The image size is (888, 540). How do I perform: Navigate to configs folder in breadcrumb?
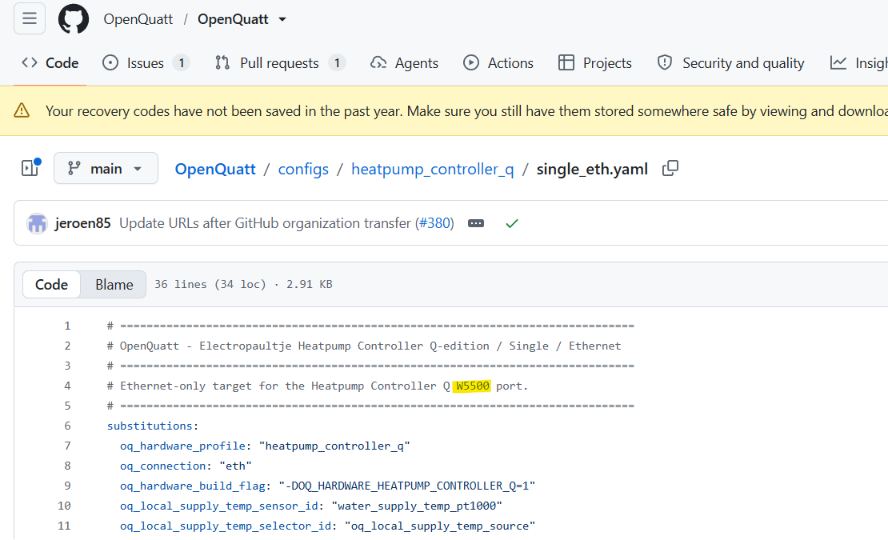(x=303, y=169)
